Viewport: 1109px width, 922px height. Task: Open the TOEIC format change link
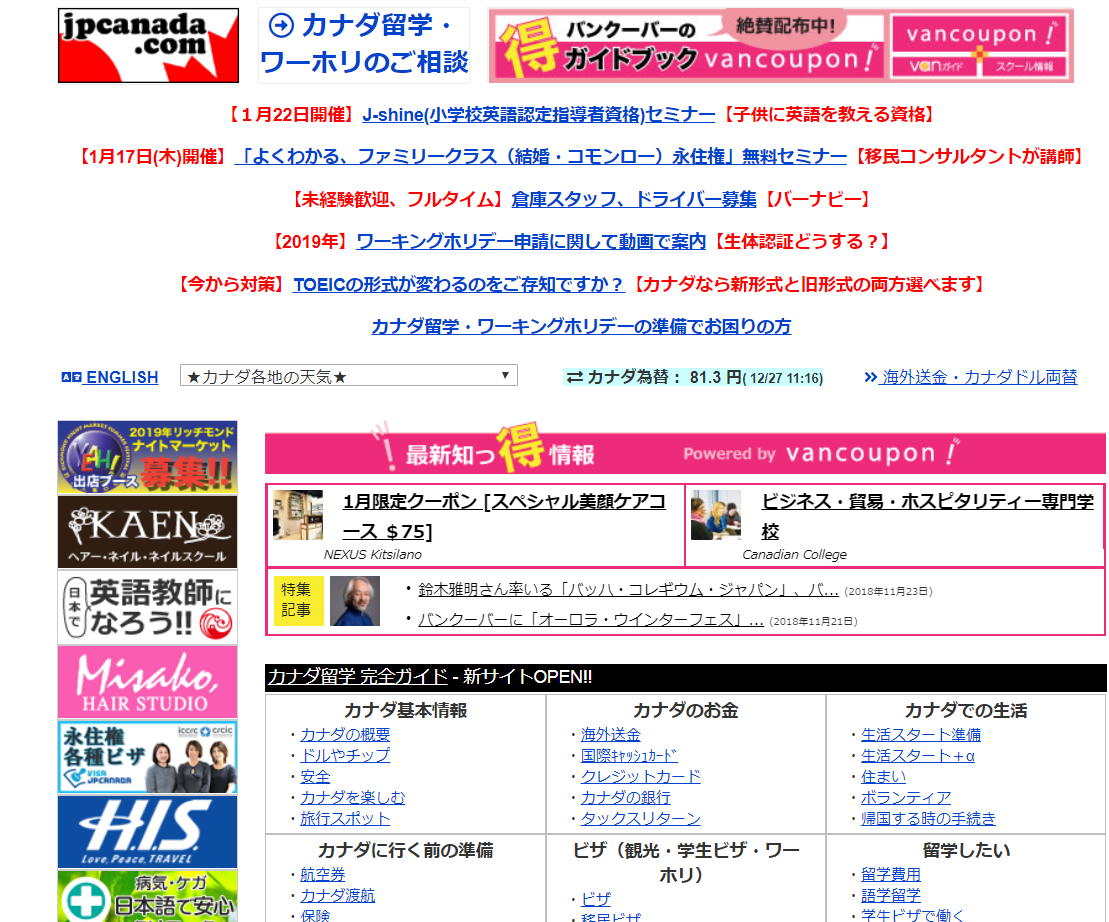point(458,284)
